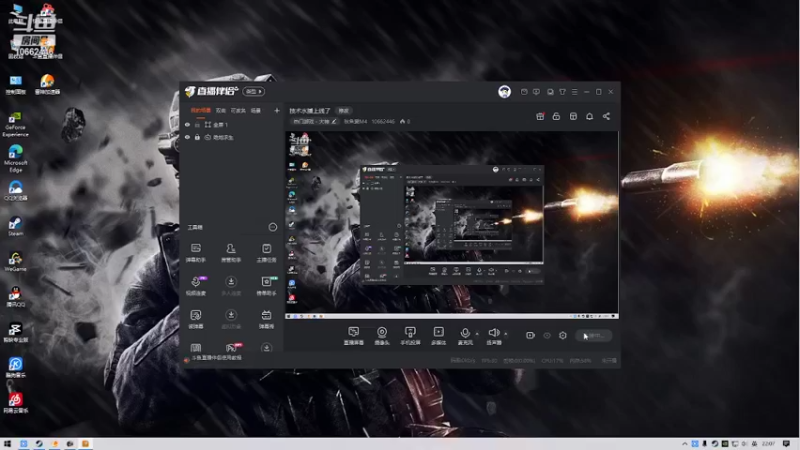This screenshot has width=800, height=450.
Task: Expand speaker options arrow beside speaker icon
Action: 506,334
